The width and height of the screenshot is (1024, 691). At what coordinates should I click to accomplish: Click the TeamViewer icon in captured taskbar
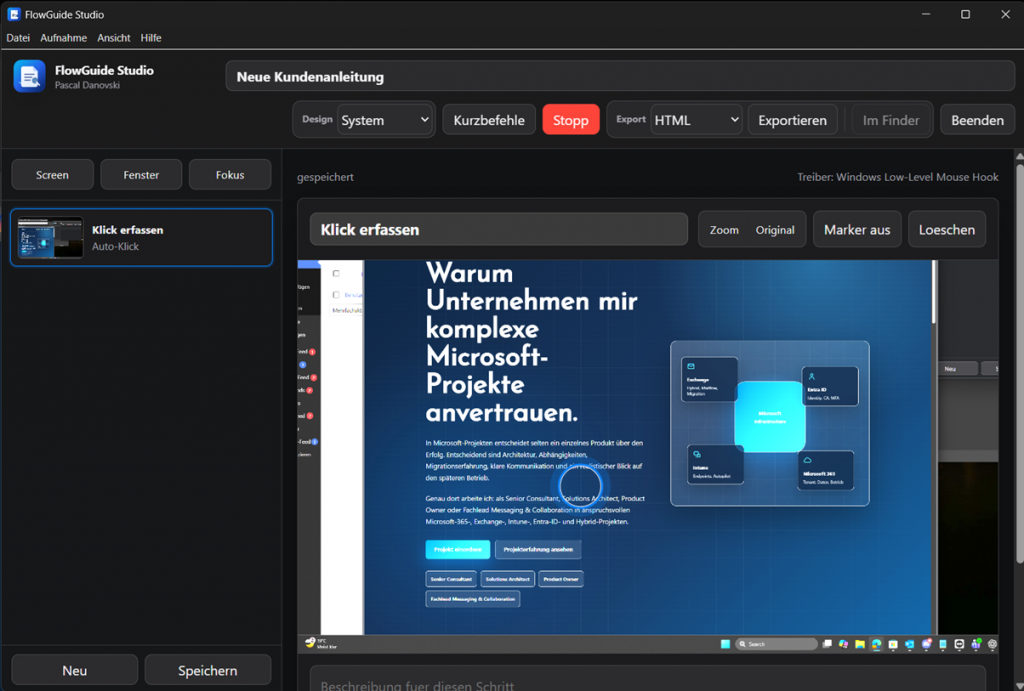959,644
